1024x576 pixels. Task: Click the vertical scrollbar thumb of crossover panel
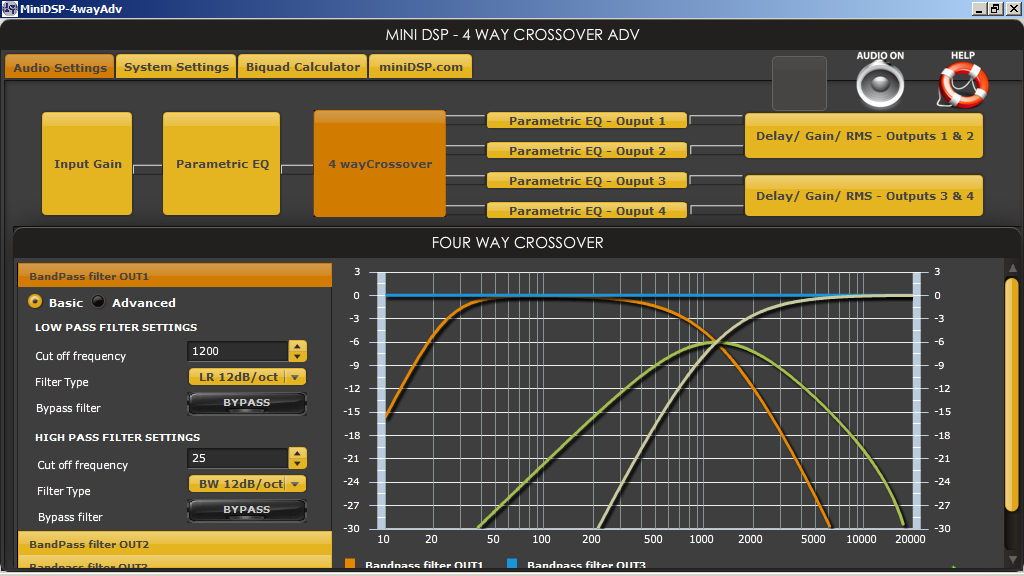(x=1012, y=395)
